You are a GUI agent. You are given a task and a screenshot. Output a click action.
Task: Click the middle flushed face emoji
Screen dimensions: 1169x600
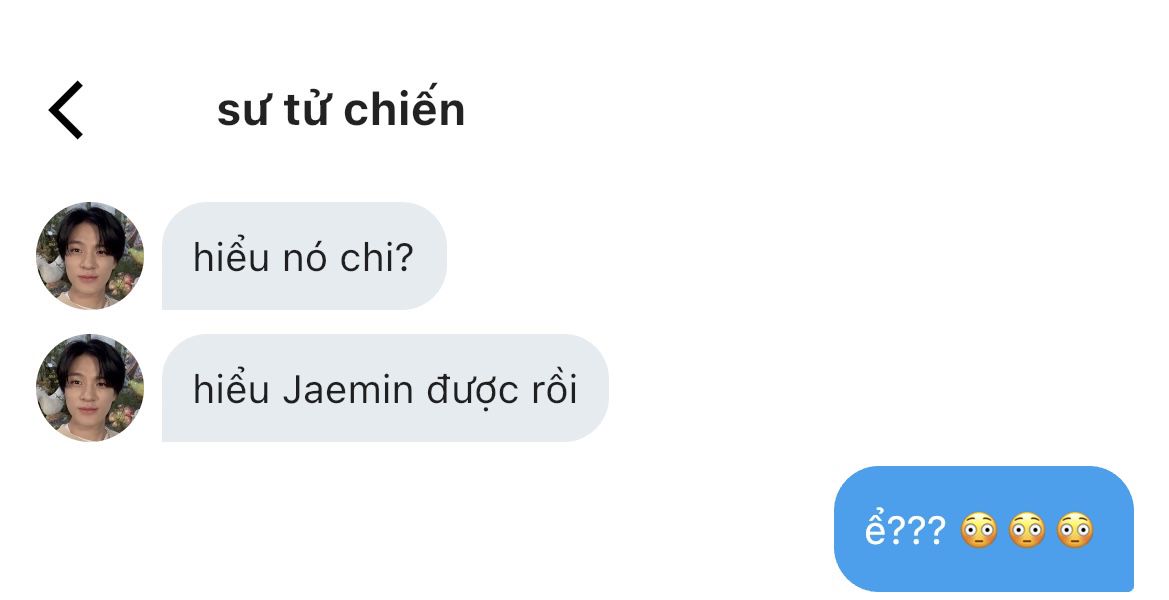(1027, 530)
